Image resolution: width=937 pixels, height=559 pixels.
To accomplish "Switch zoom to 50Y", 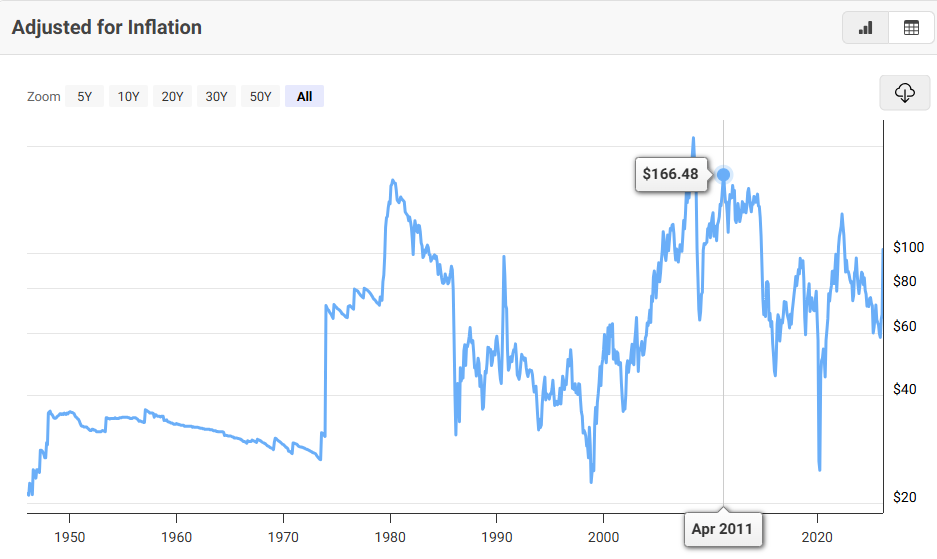I will pyautogui.click(x=260, y=97).
